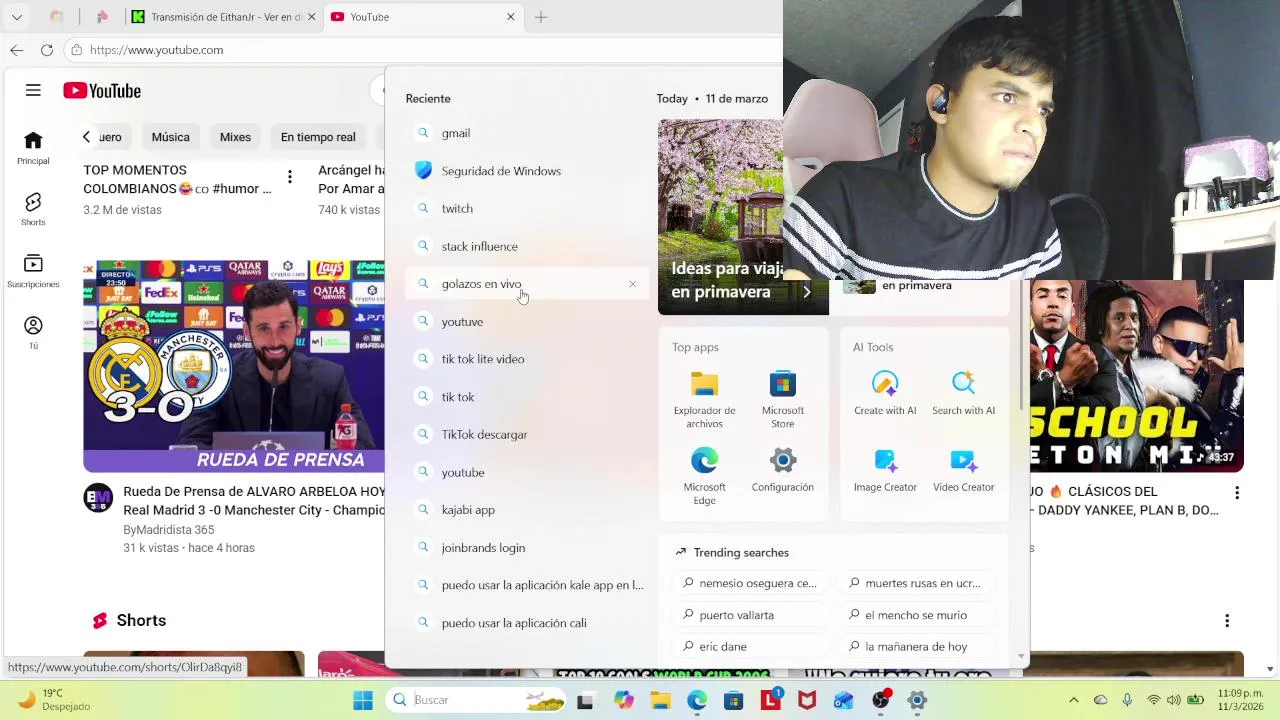Open Suscripciones in the YouTube sidebar
Viewport: 1280px width, 720px height.
point(33,271)
